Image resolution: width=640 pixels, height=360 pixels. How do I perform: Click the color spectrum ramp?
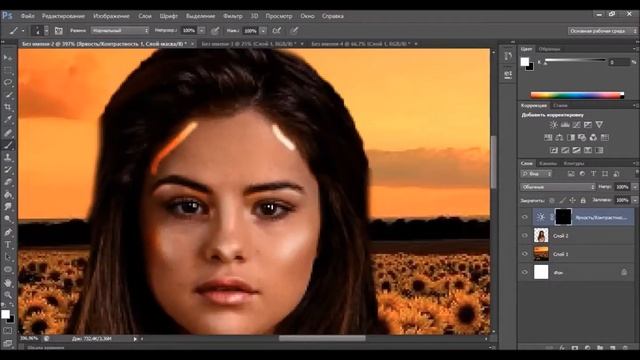pyautogui.click(x=577, y=95)
